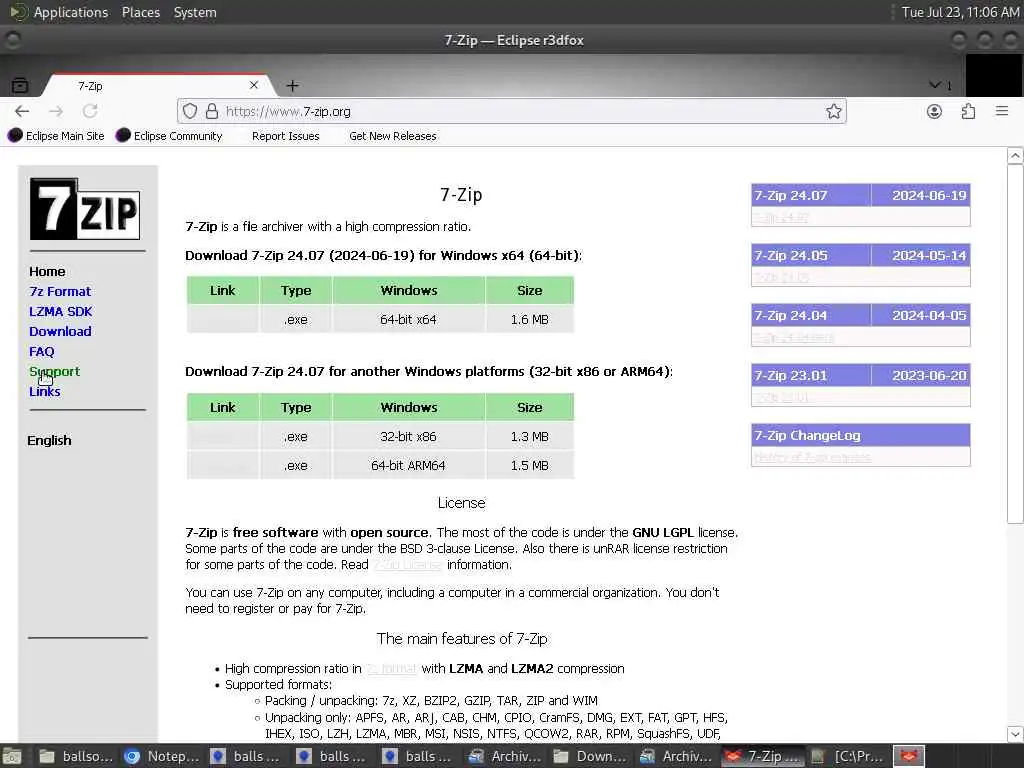The height and width of the screenshot is (768, 1024).
Task: Click the red fox icon at taskbar end
Action: 909,756
